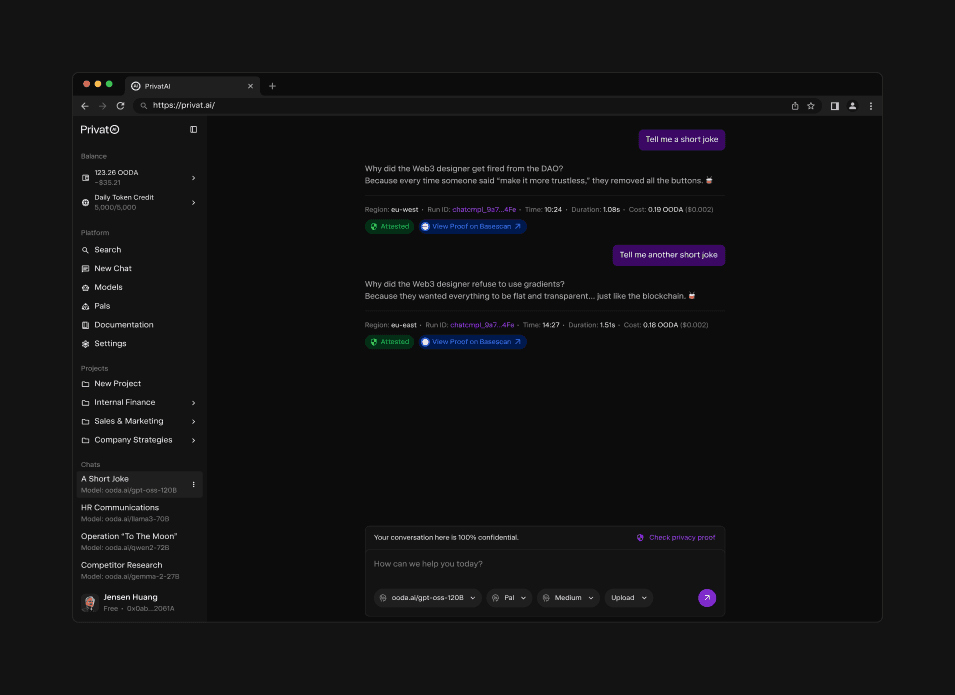Open the three-dot menu on A Short Joke chat
Image resolution: width=955 pixels, height=695 pixels.
click(193, 483)
